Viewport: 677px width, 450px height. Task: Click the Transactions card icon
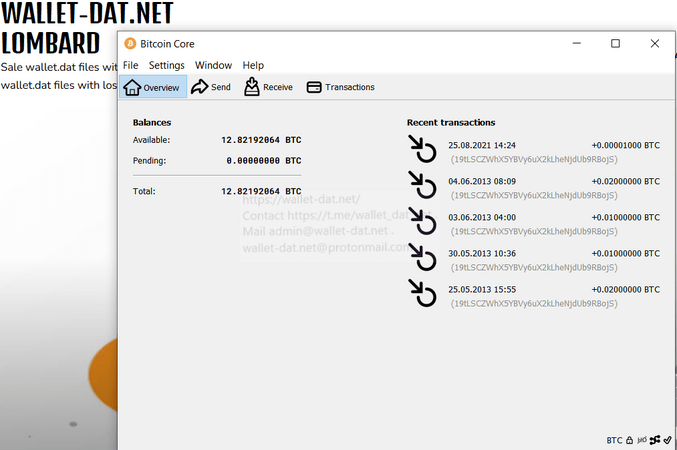pyautogui.click(x=314, y=87)
